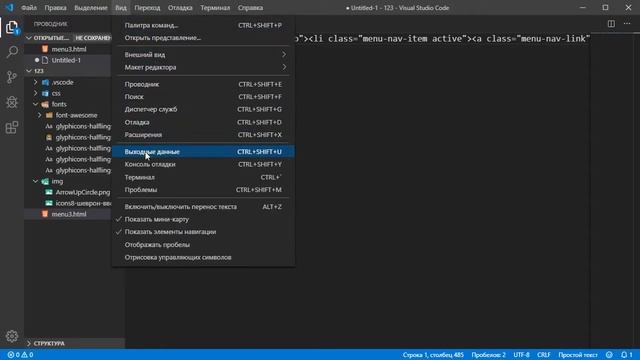Select Поиск in the view menu
Image resolution: width=640 pixels, height=360 pixels.
203,97
